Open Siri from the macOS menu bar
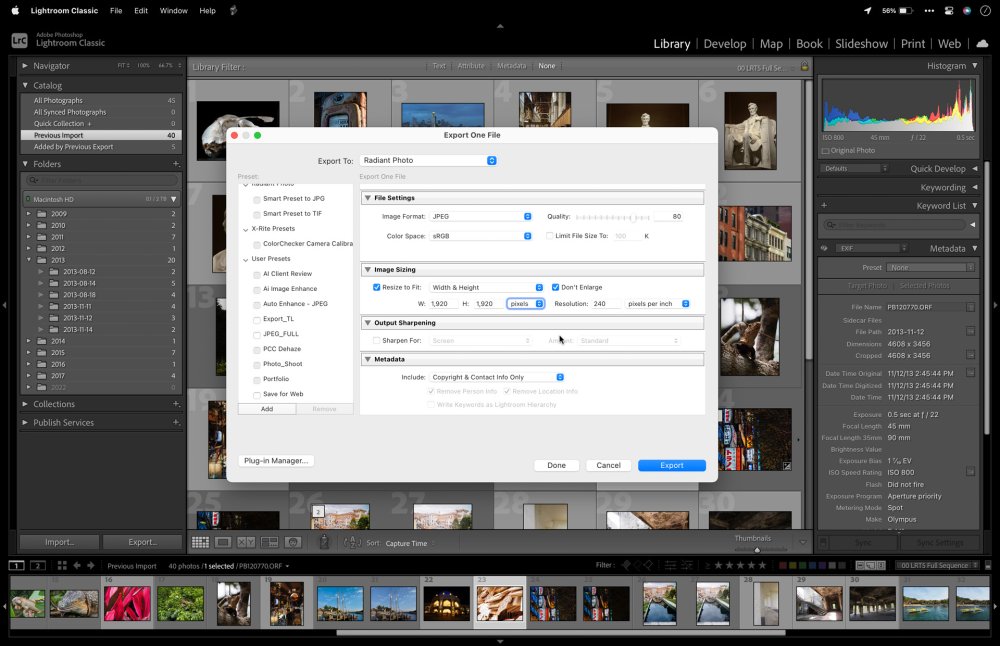This screenshot has height=646, width=1000. click(966, 10)
